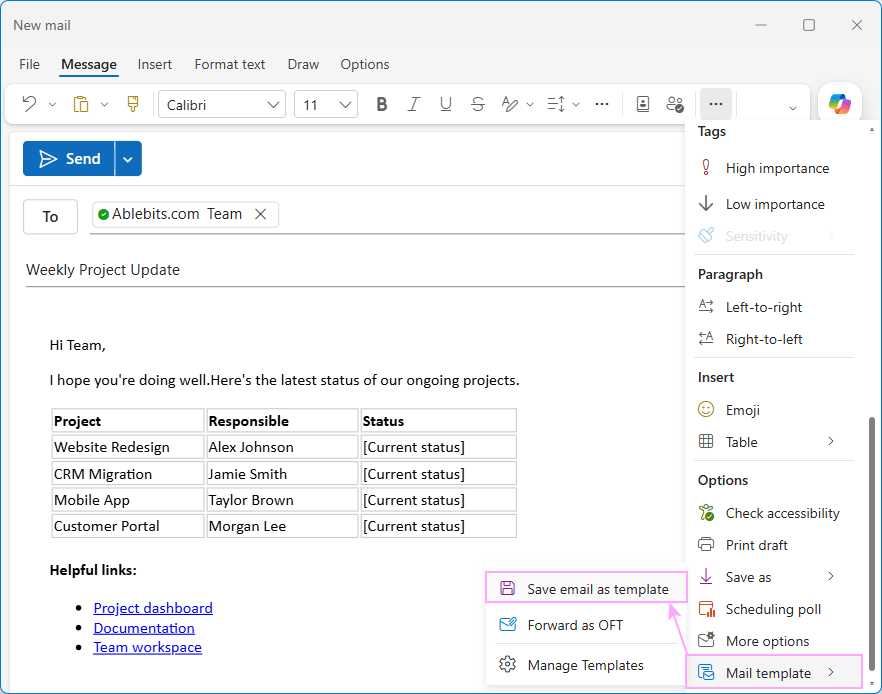Viewport: 882px width, 694px height.
Task: Click the menu scrollbar thumb
Action: [x=871, y=543]
